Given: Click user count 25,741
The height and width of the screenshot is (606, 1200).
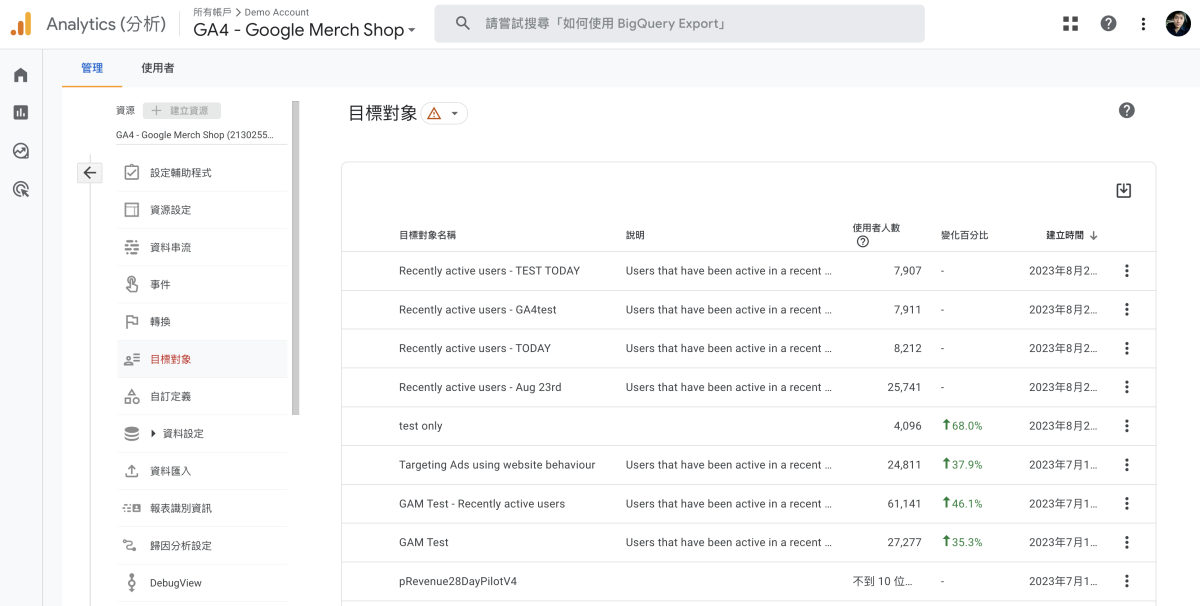Looking at the screenshot, I should coord(904,387).
